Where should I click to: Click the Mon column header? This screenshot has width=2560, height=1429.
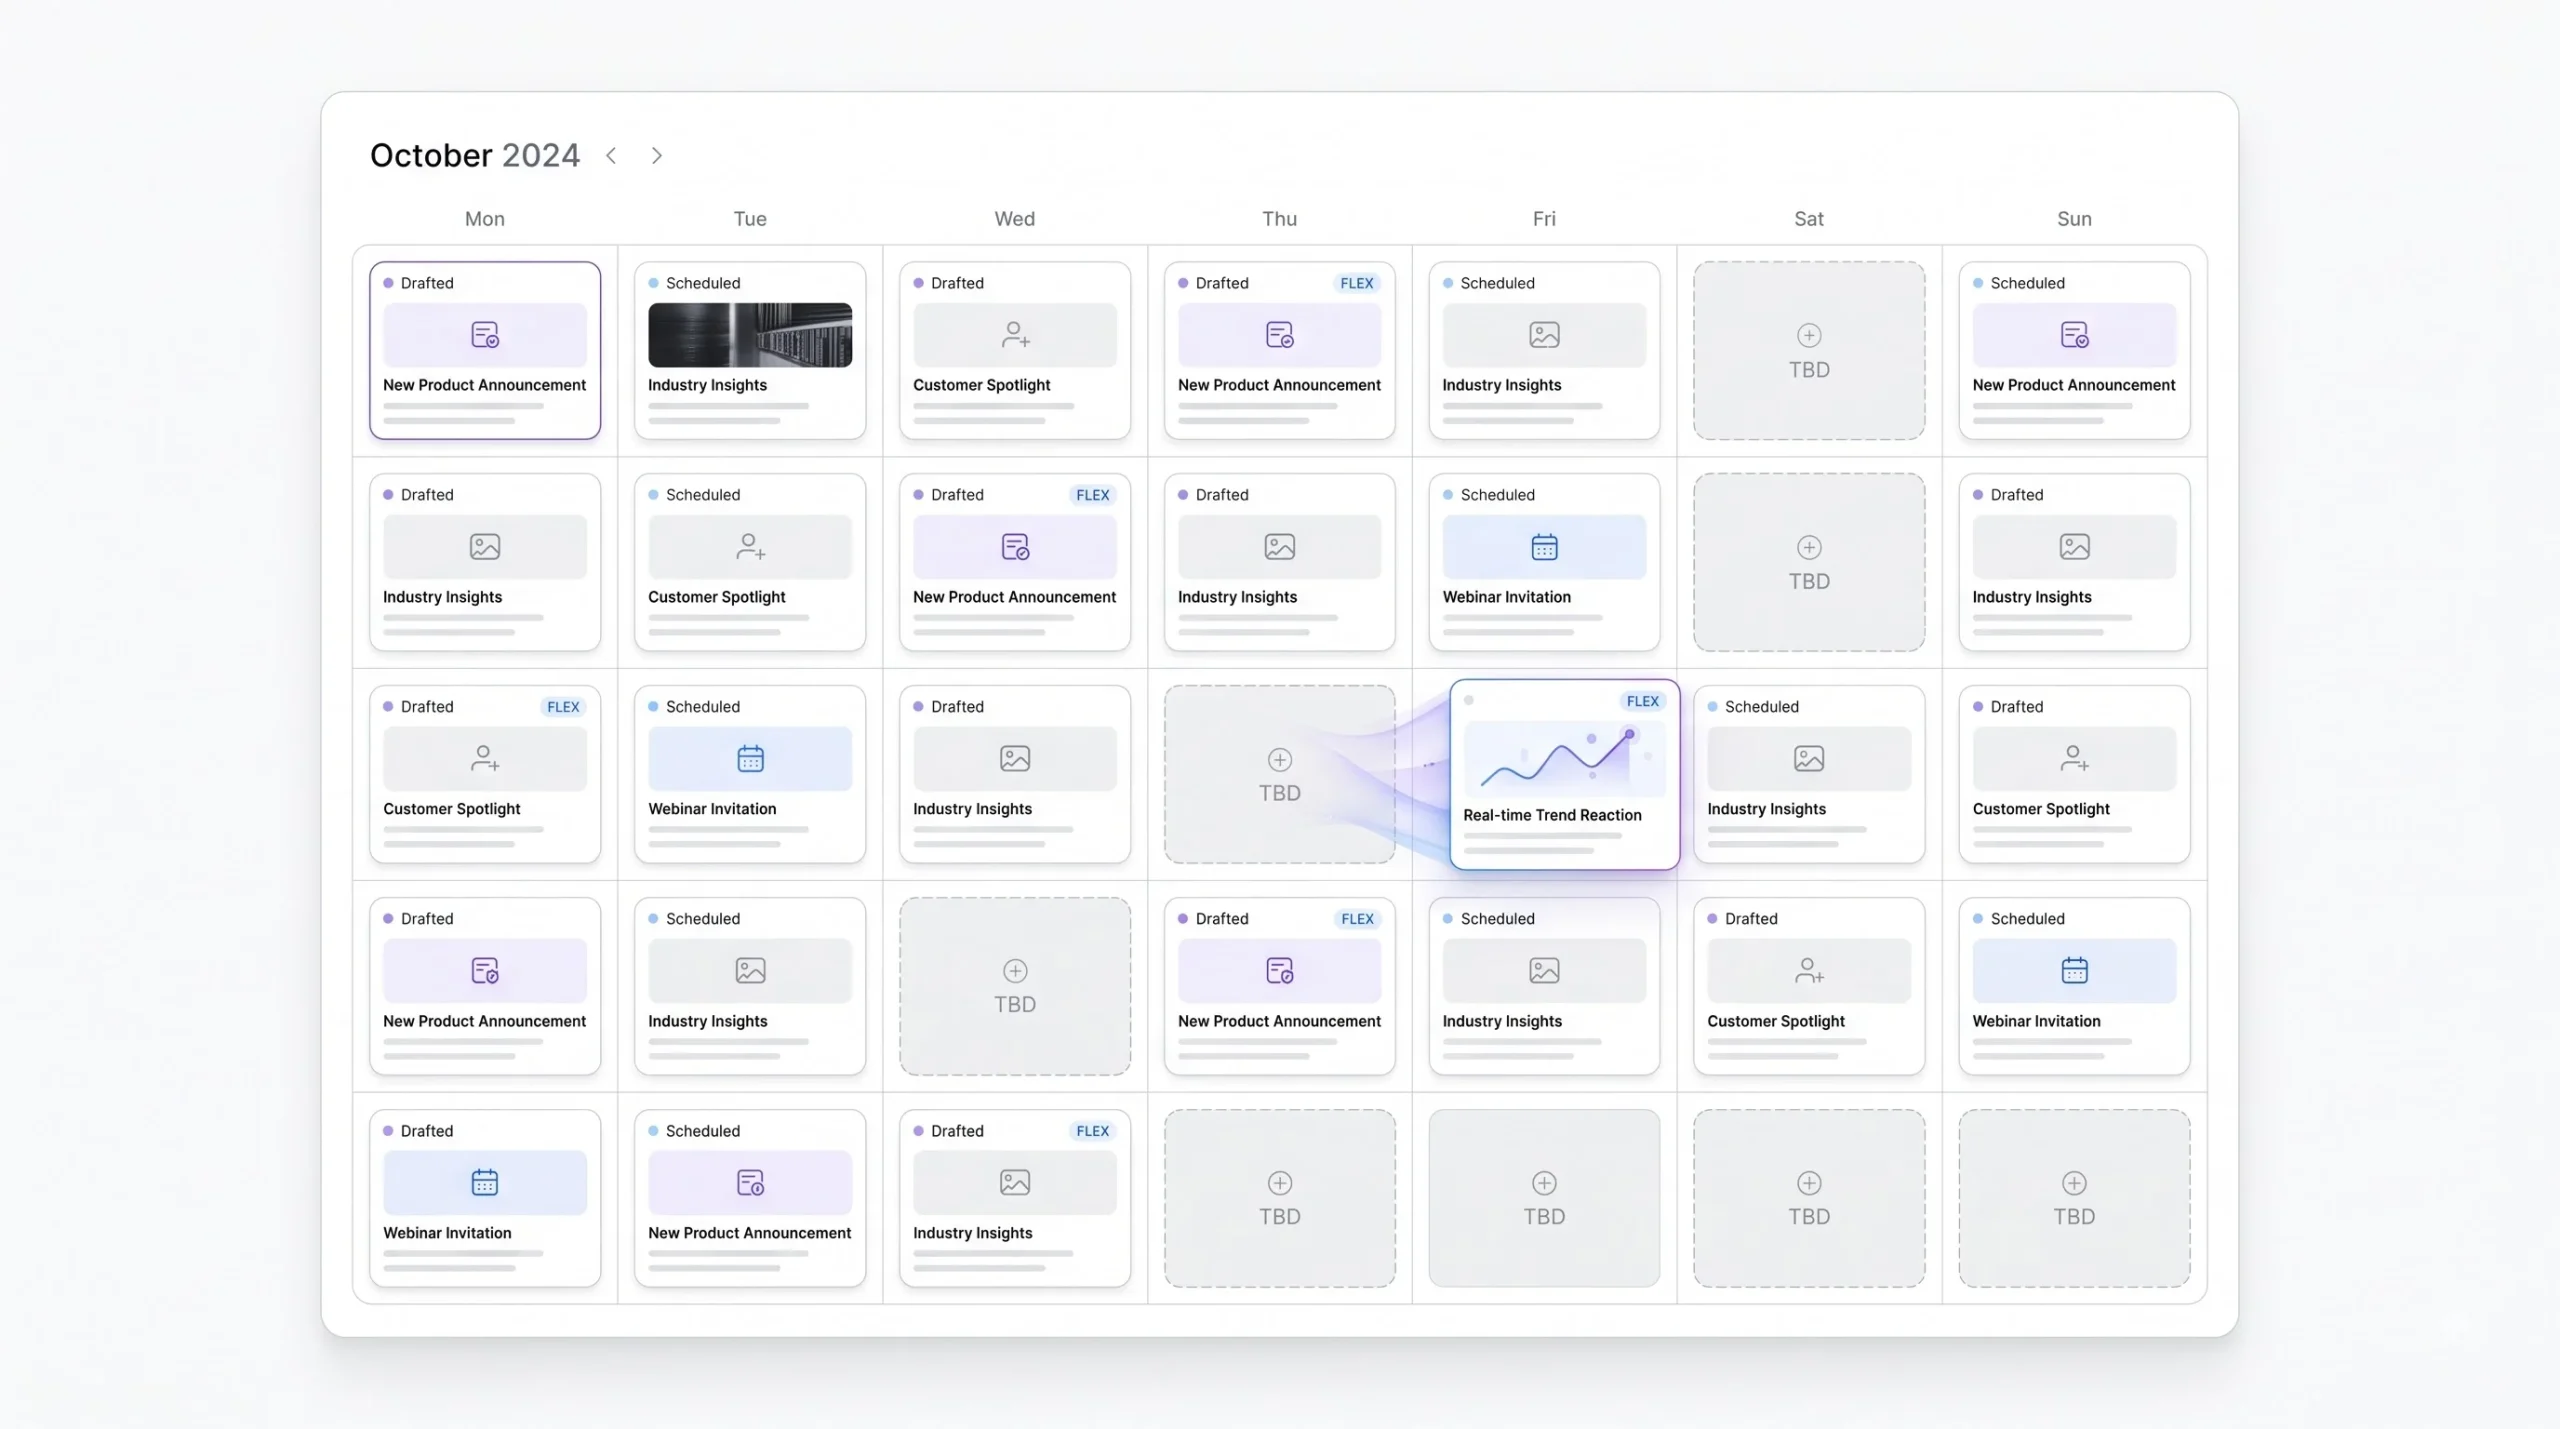485,218
